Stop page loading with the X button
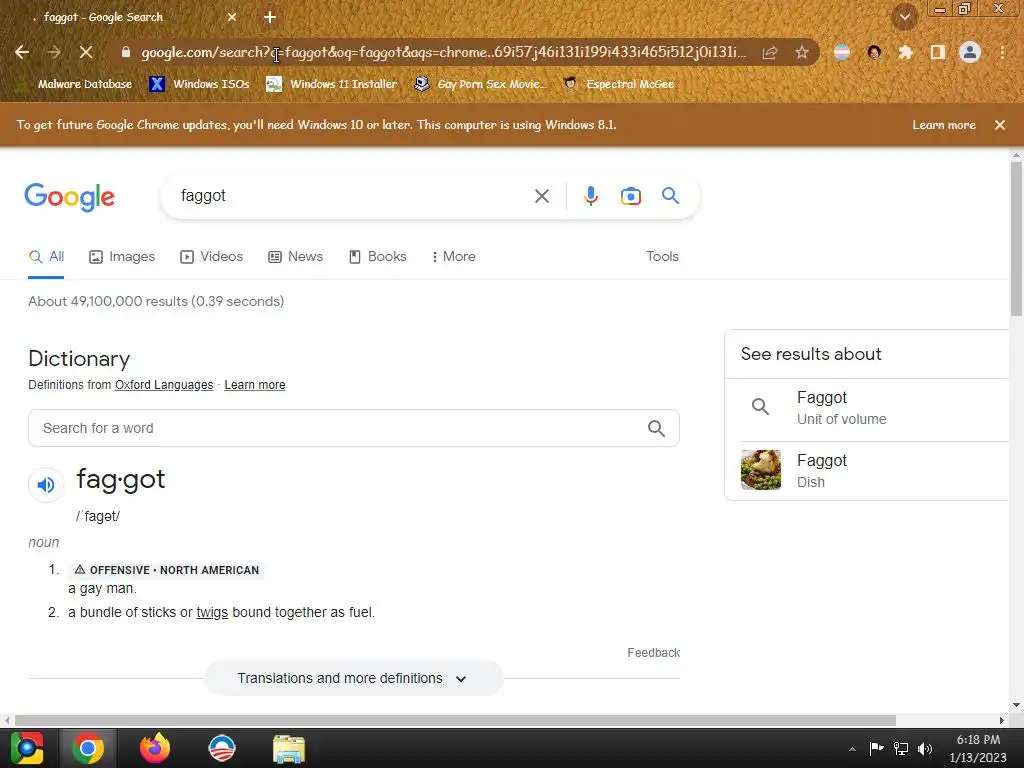Screen dimensions: 1024x768 click(86, 52)
